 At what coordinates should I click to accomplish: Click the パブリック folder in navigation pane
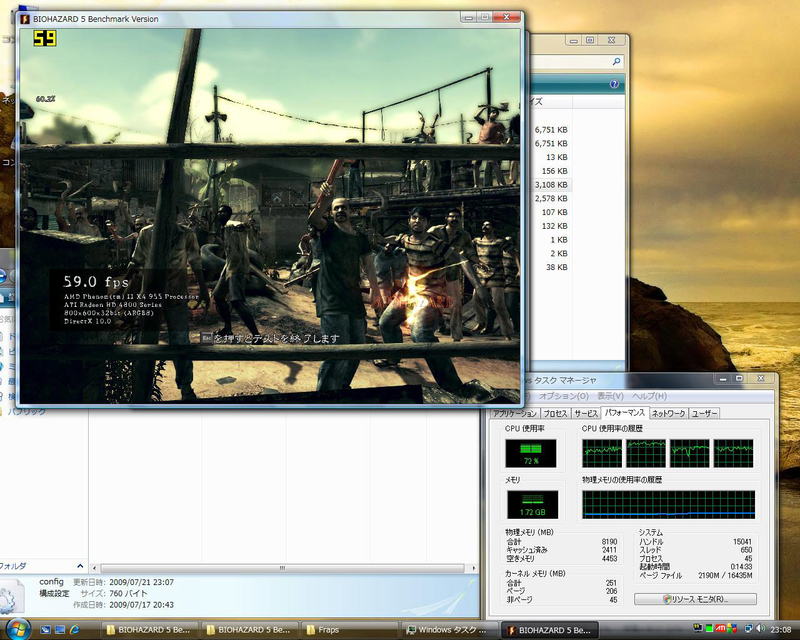coord(26,411)
